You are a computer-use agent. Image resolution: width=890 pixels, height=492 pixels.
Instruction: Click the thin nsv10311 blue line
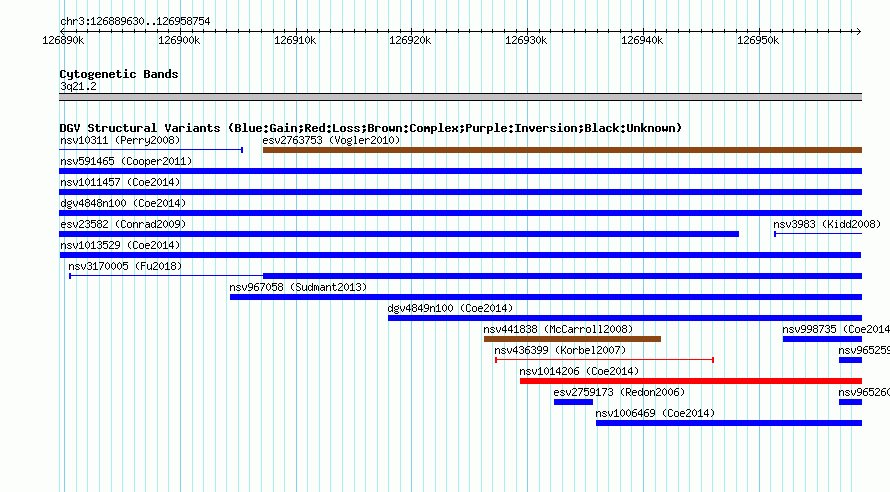click(x=151, y=150)
